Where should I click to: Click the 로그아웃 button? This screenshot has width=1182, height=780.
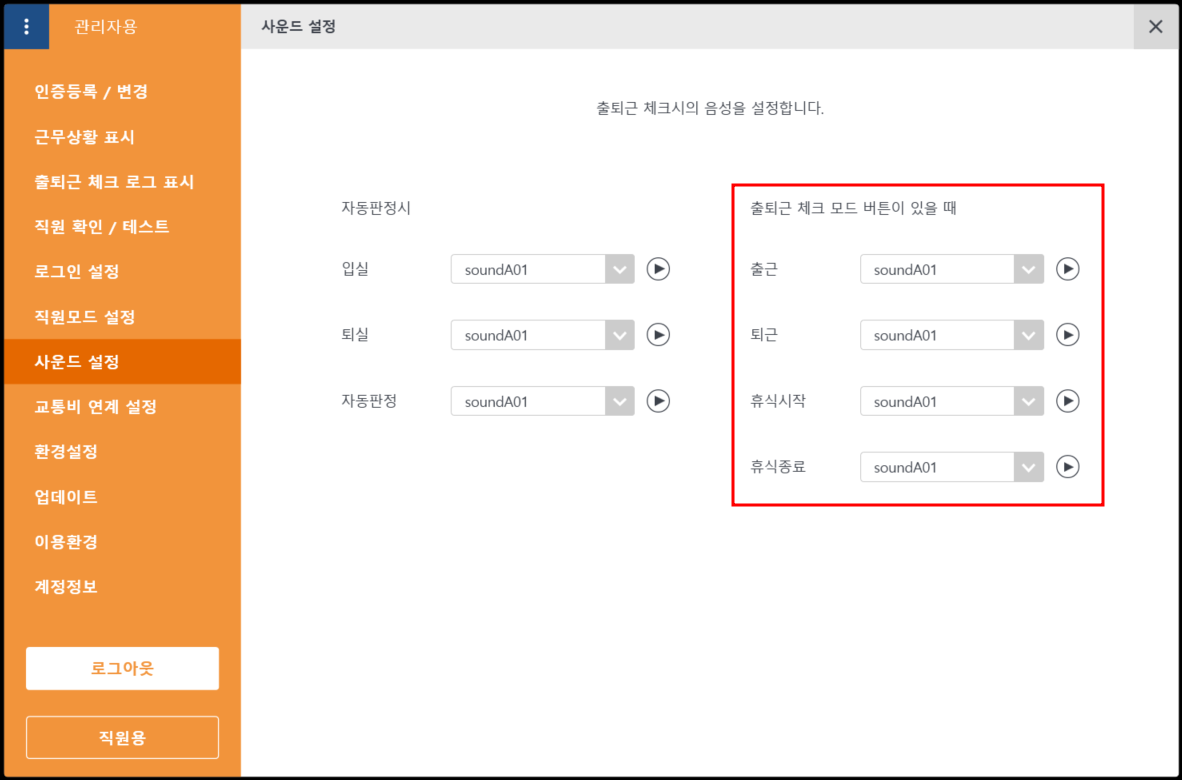[122, 668]
